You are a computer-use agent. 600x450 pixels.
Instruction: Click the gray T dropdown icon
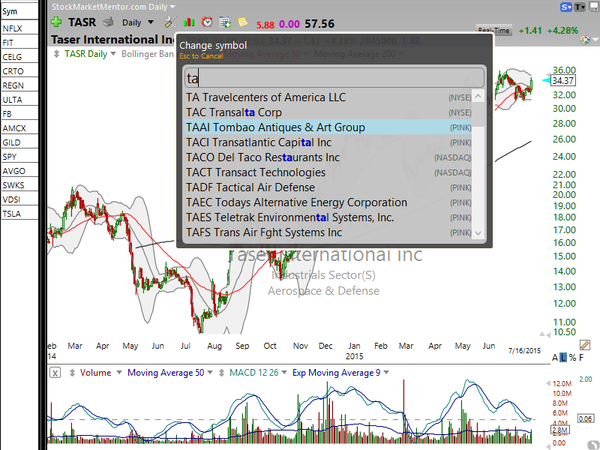point(580,7)
